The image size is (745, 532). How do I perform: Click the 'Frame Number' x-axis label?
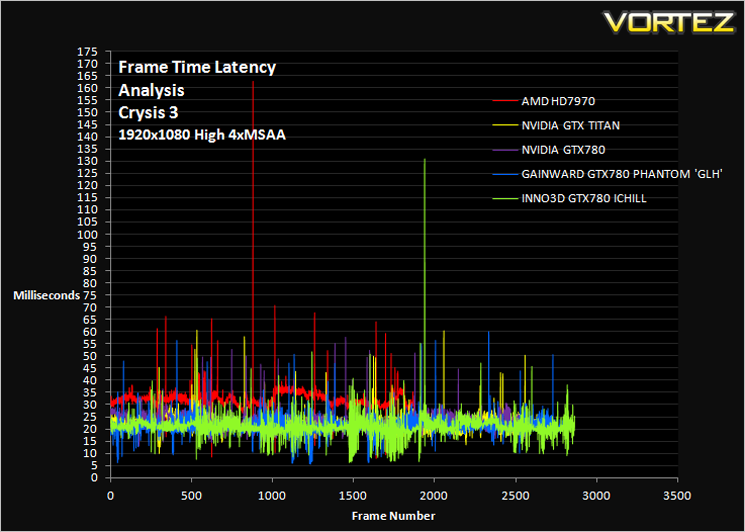click(x=393, y=516)
